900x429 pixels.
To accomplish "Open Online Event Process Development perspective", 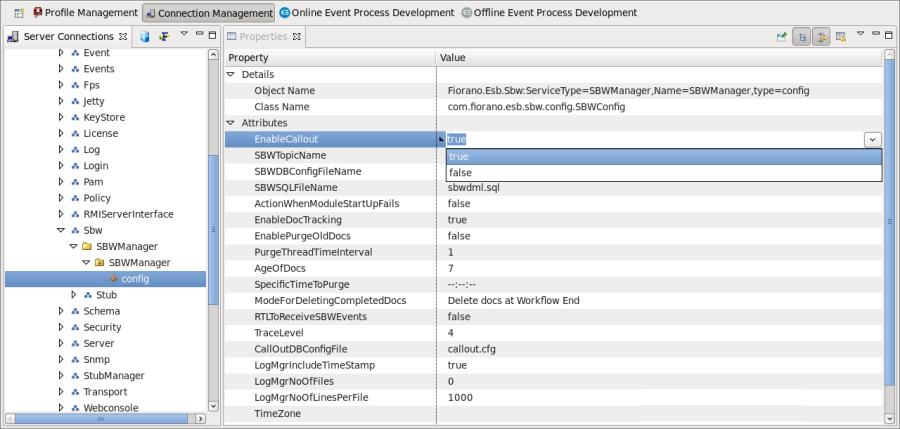I will (366, 12).
